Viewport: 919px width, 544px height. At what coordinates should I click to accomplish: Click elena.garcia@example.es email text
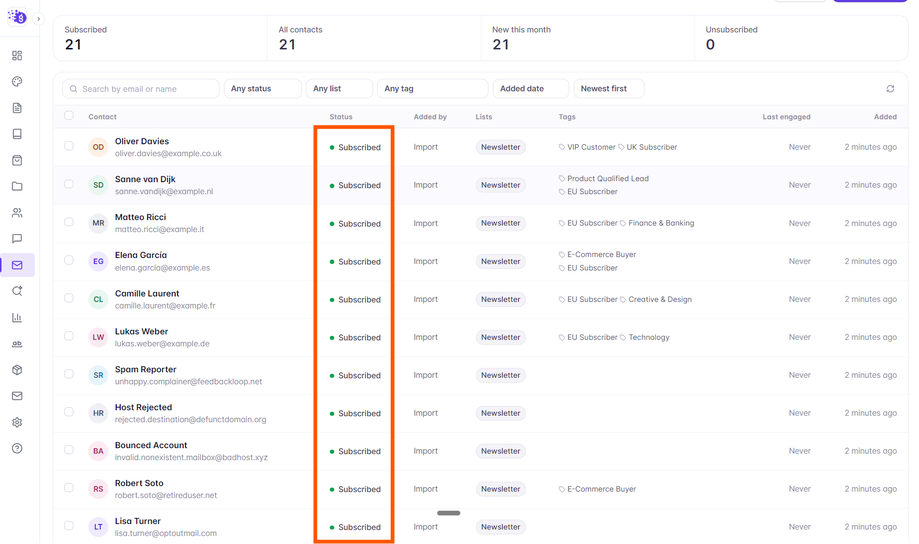162,268
